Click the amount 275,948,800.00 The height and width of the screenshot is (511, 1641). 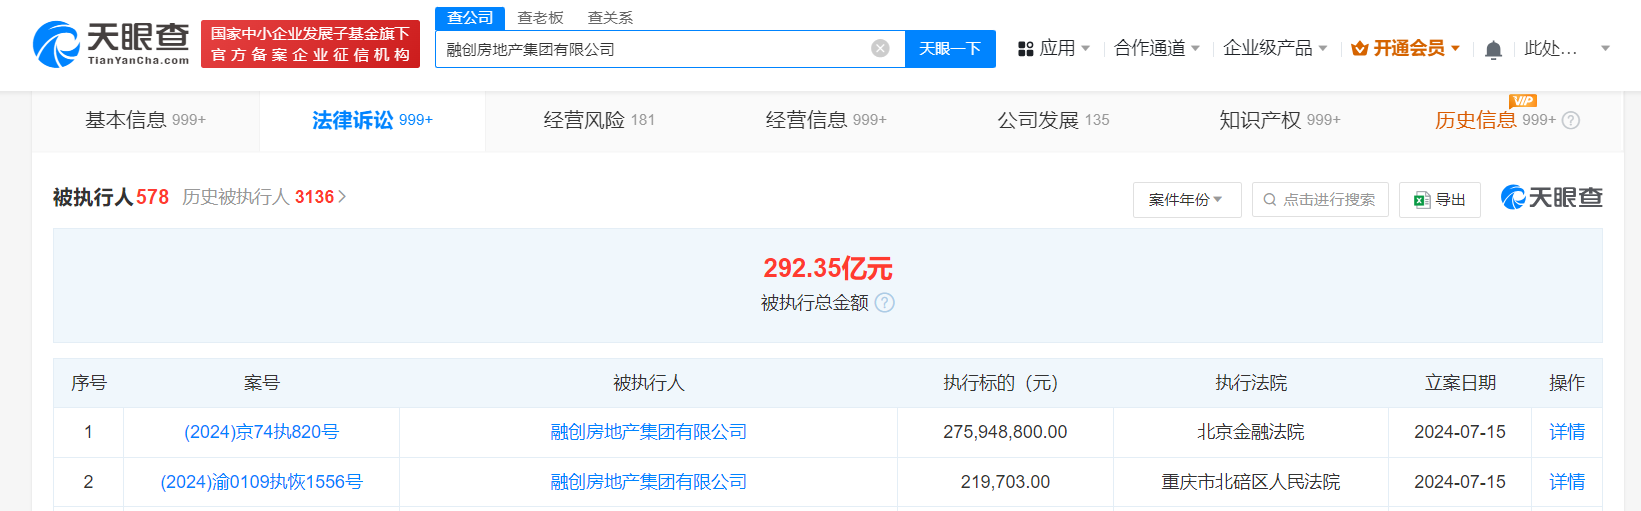click(x=1005, y=432)
